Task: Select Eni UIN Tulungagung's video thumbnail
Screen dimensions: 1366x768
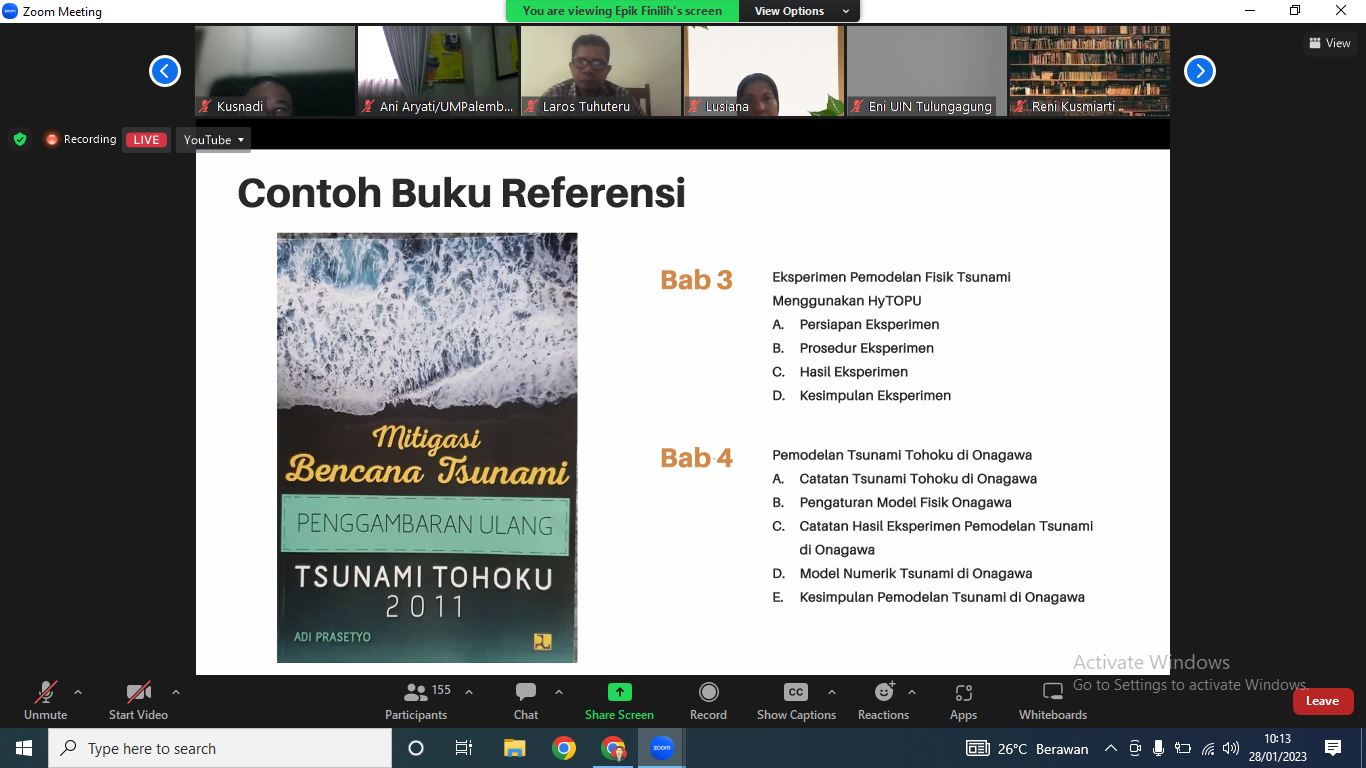Action: pos(927,71)
